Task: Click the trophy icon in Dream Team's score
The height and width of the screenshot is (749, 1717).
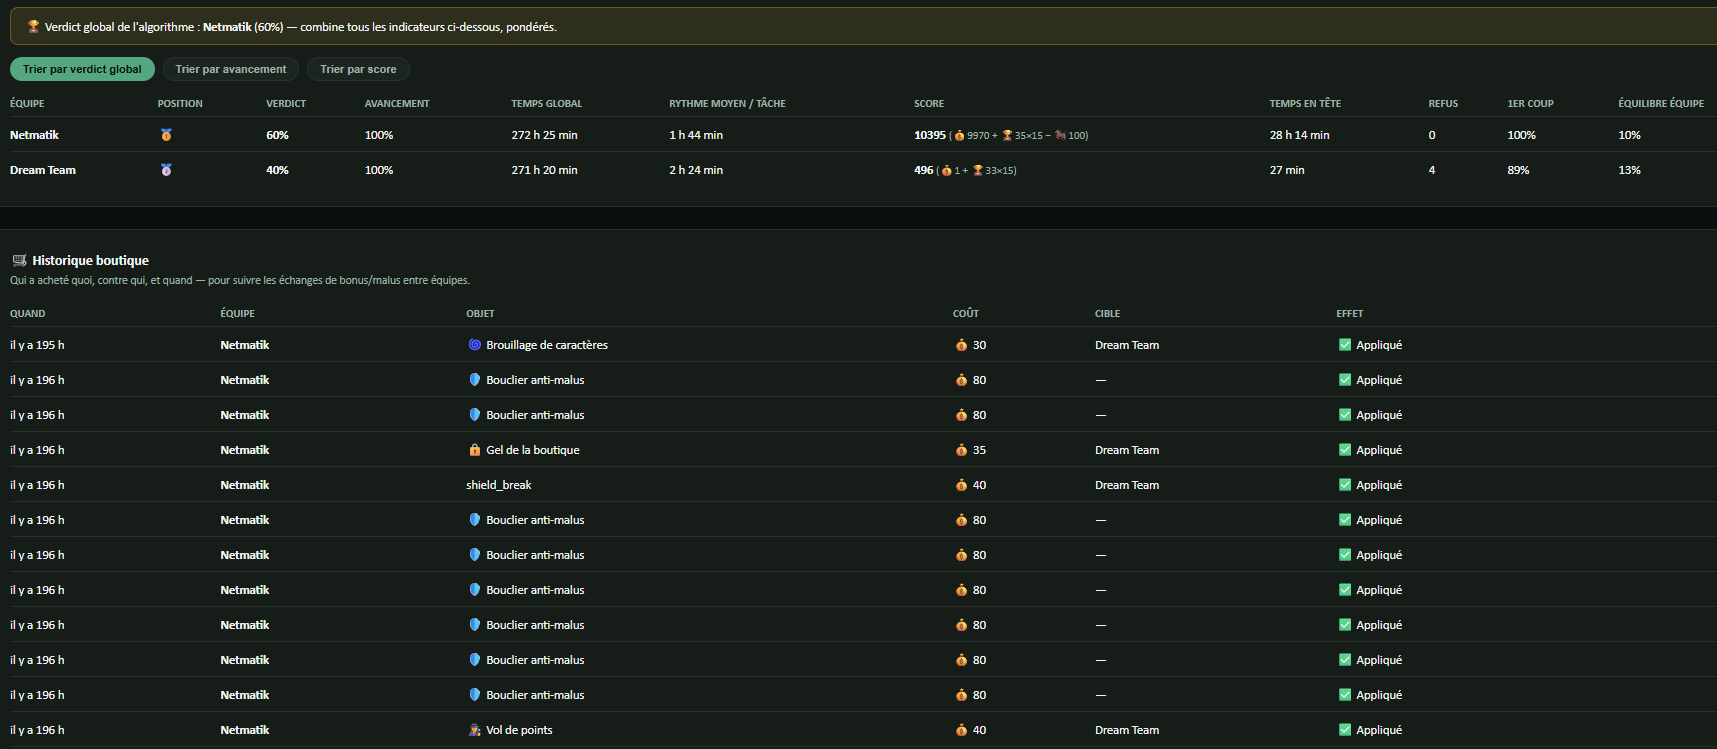Action: (x=978, y=170)
